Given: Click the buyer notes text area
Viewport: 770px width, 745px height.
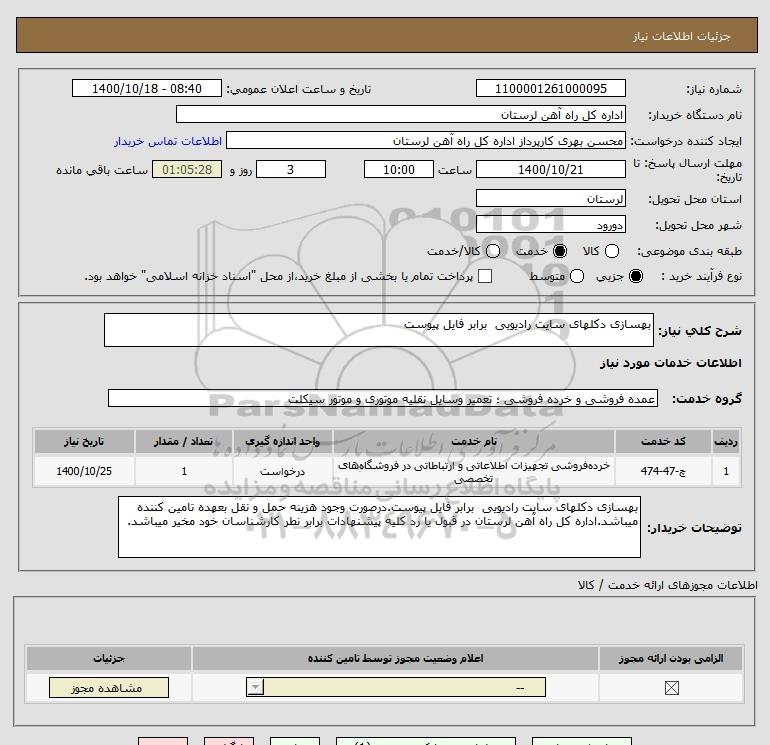Looking at the screenshot, I should (x=379, y=526).
